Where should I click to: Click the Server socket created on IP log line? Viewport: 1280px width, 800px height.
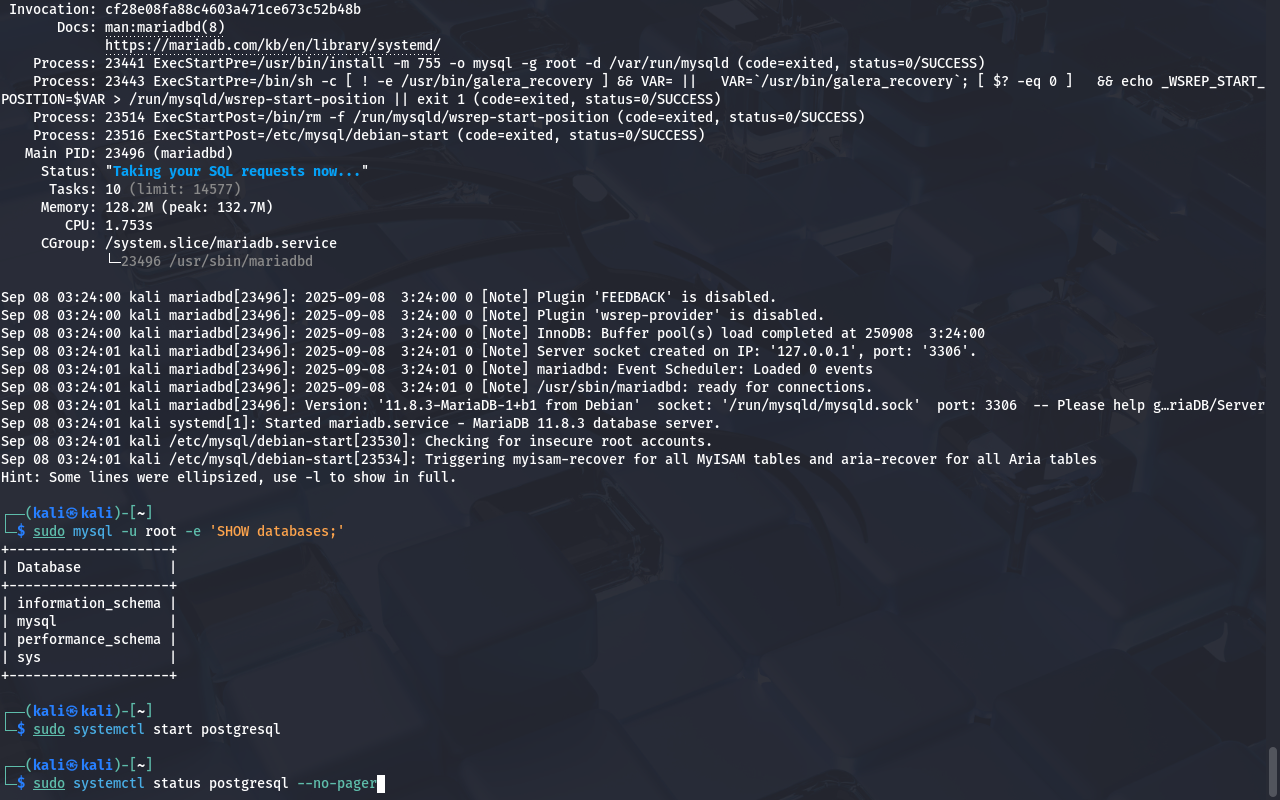[x=489, y=351]
